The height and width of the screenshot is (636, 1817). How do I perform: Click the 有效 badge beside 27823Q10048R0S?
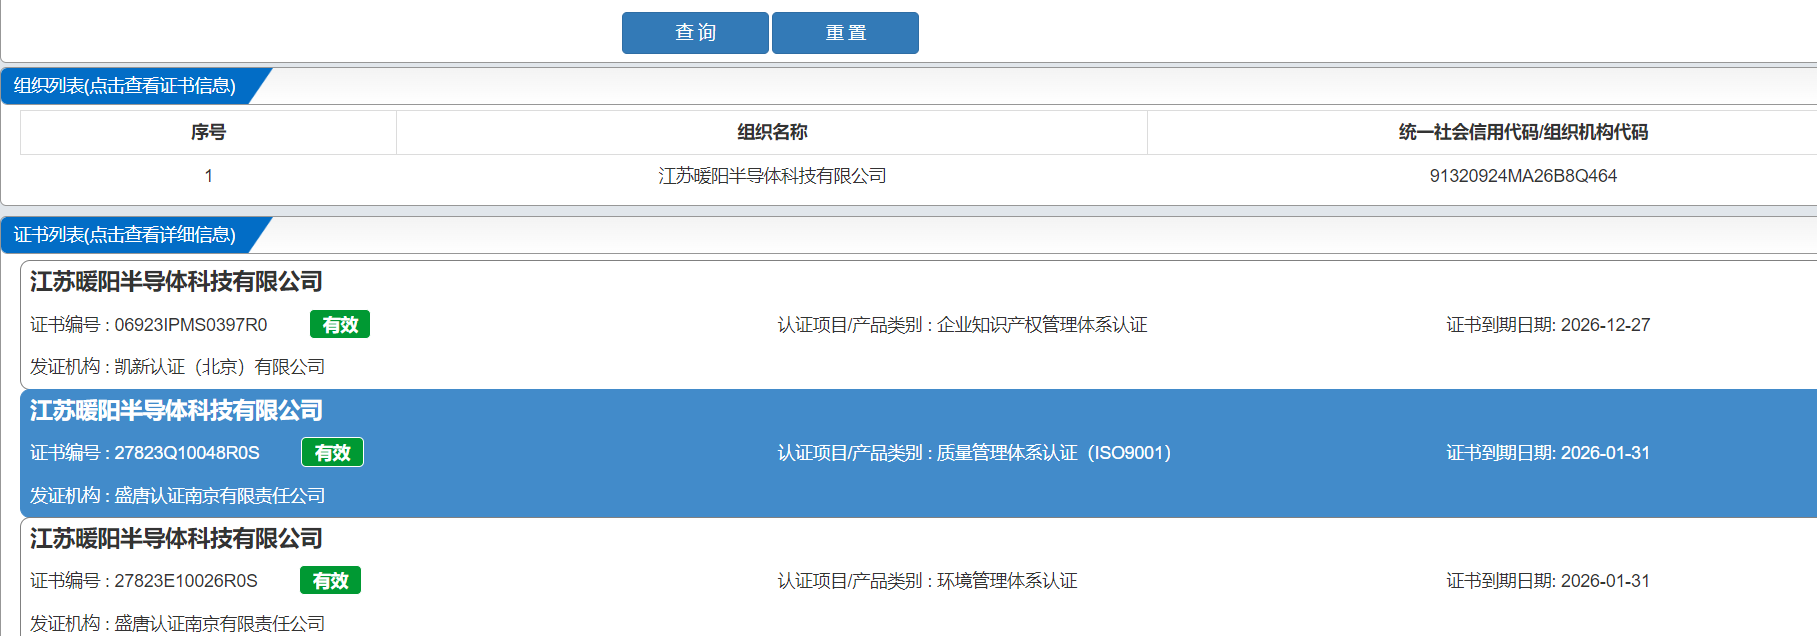click(x=332, y=453)
